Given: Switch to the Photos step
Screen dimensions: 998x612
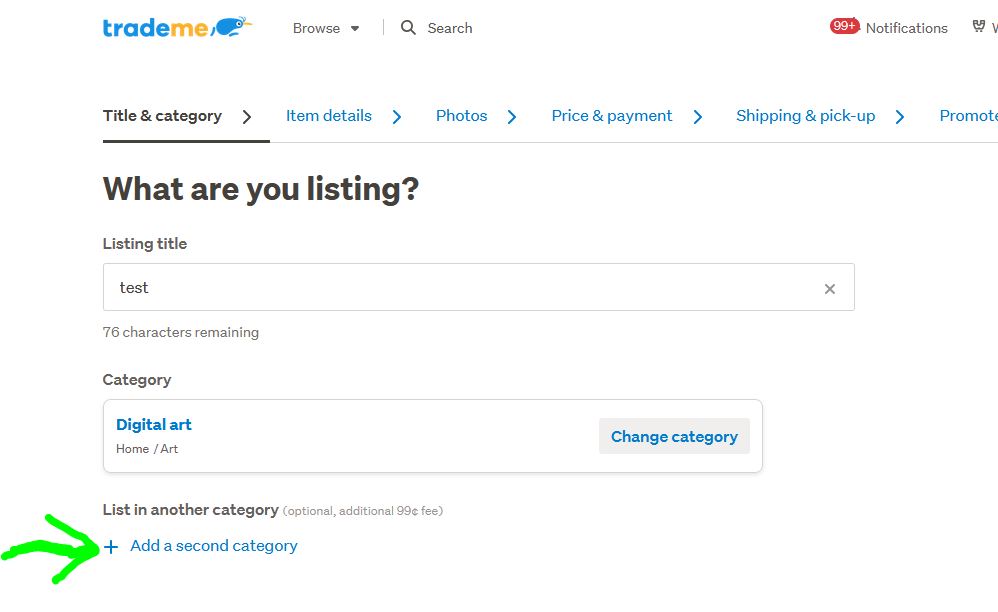Looking at the screenshot, I should tap(461, 116).
